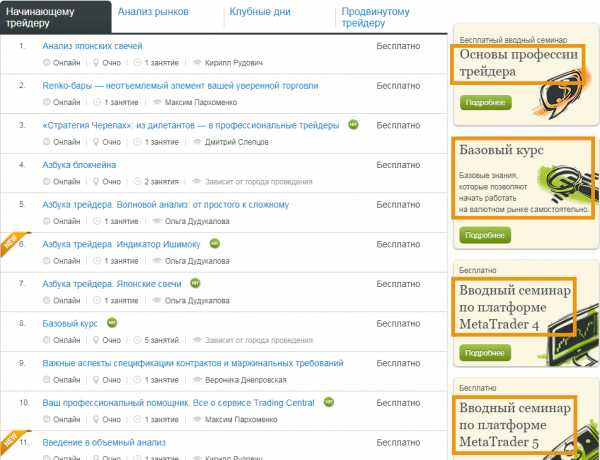600x460 pixels.
Task: Click green badge beside Trading Central course
Action: 329,402
